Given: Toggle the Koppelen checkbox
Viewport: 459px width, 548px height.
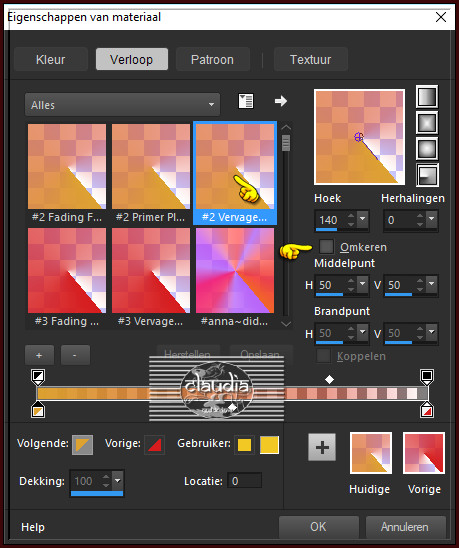Looking at the screenshot, I should click(x=323, y=356).
